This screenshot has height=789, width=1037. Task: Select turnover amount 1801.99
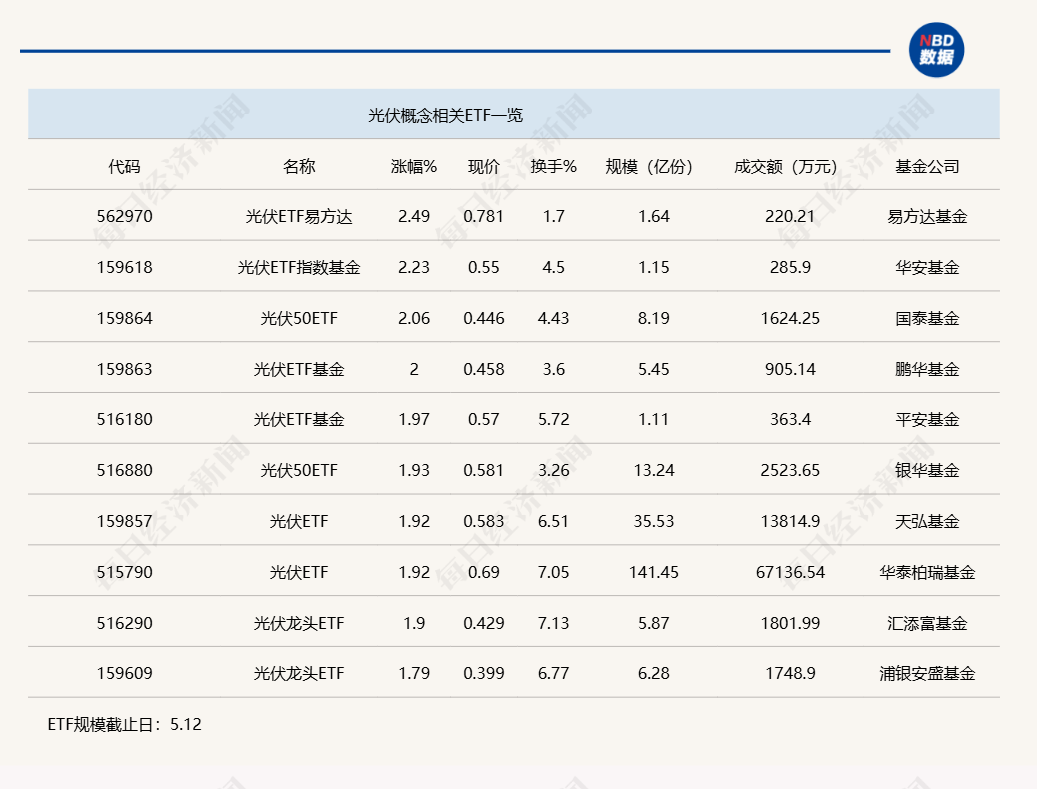click(x=790, y=623)
